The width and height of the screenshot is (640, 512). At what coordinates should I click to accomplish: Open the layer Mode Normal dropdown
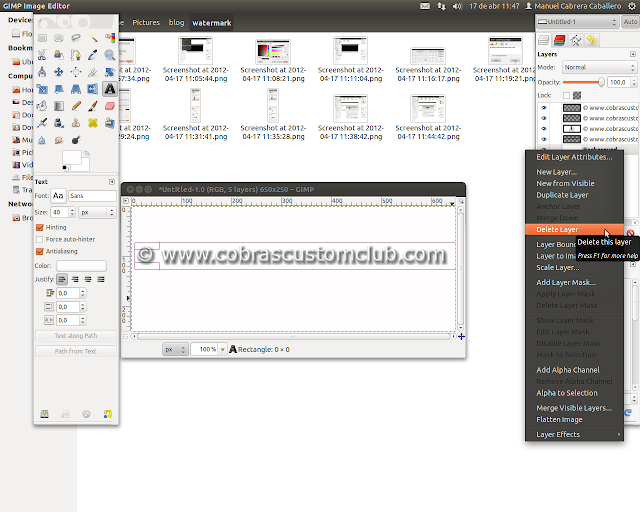599,67
